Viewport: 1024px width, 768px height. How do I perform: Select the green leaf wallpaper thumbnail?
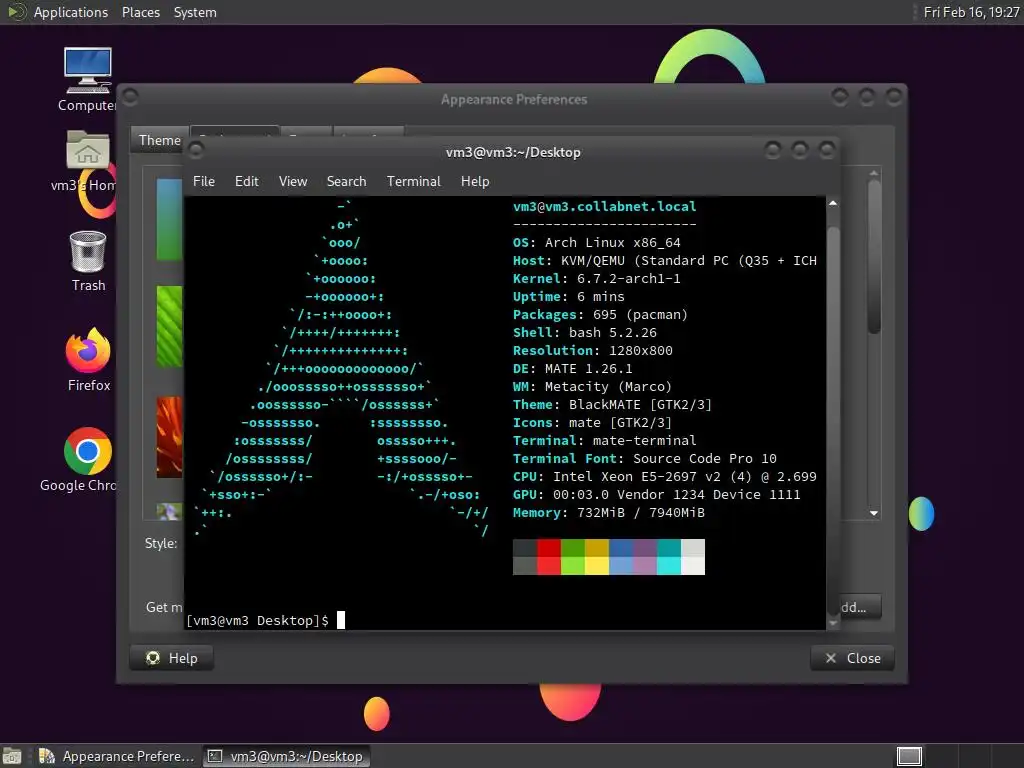pos(169,327)
